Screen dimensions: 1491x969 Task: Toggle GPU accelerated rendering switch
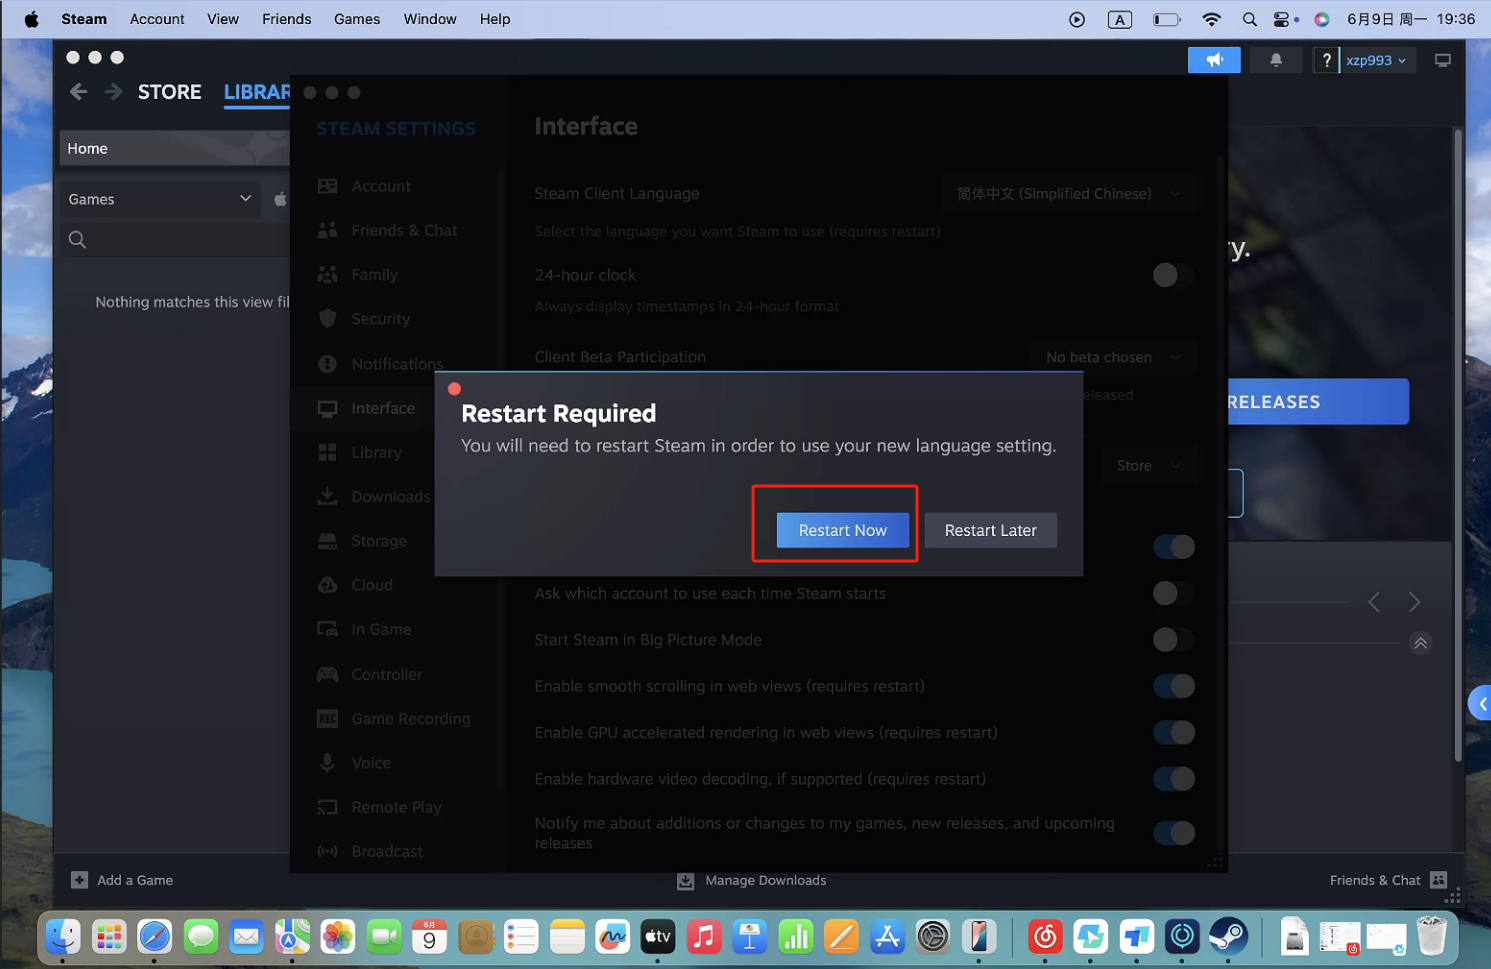click(1173, 732)
